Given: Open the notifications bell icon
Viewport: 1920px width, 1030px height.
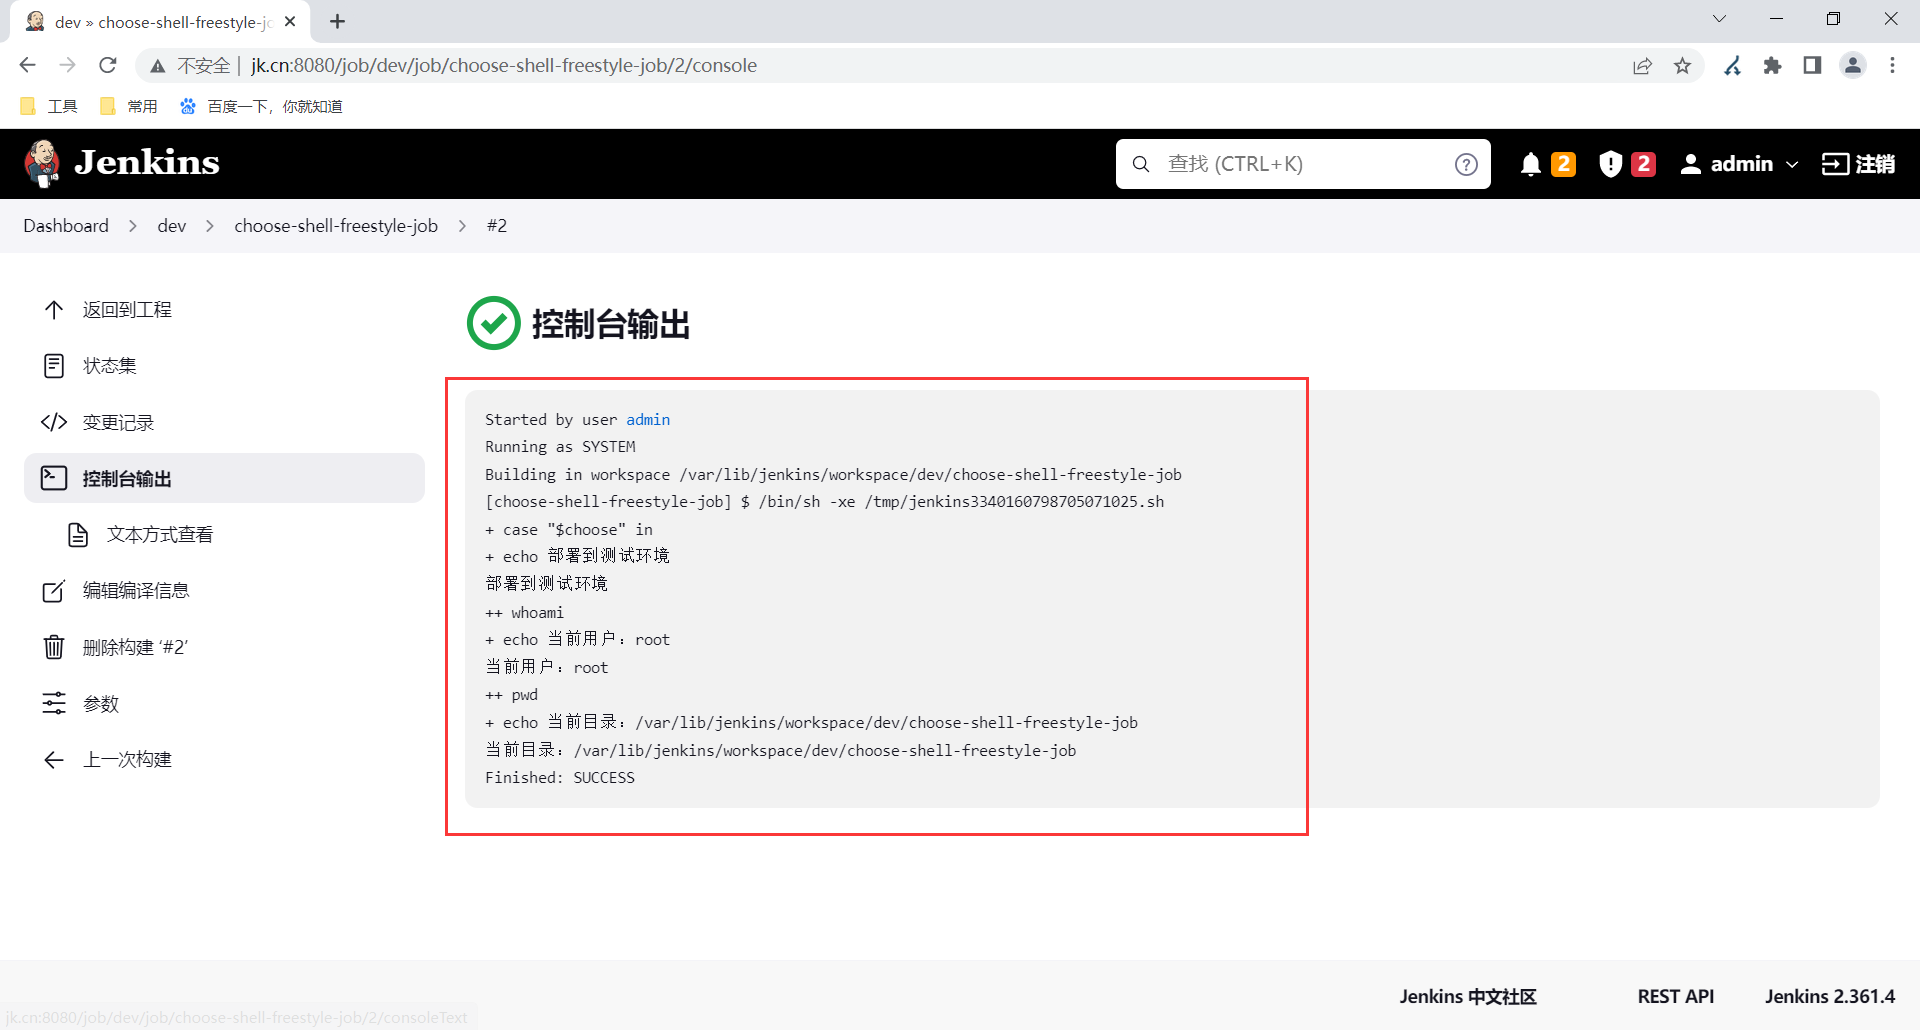Looking at the screenshot, I should coord(1530,164).
